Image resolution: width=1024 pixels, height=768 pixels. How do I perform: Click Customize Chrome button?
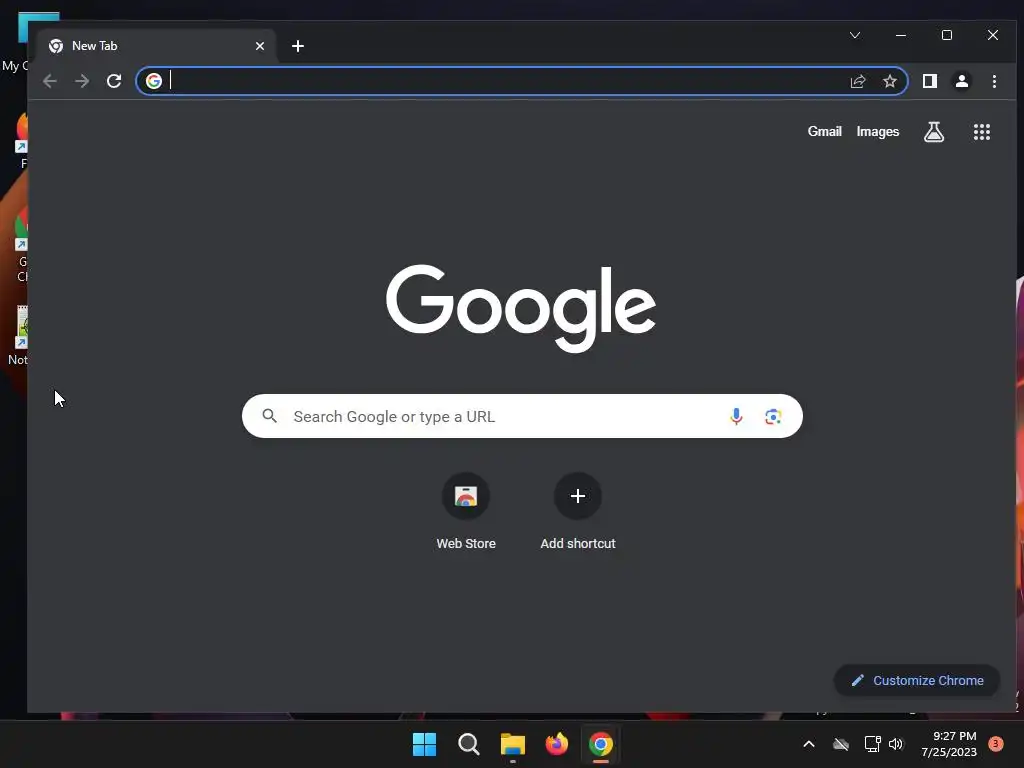pos(917,680)
